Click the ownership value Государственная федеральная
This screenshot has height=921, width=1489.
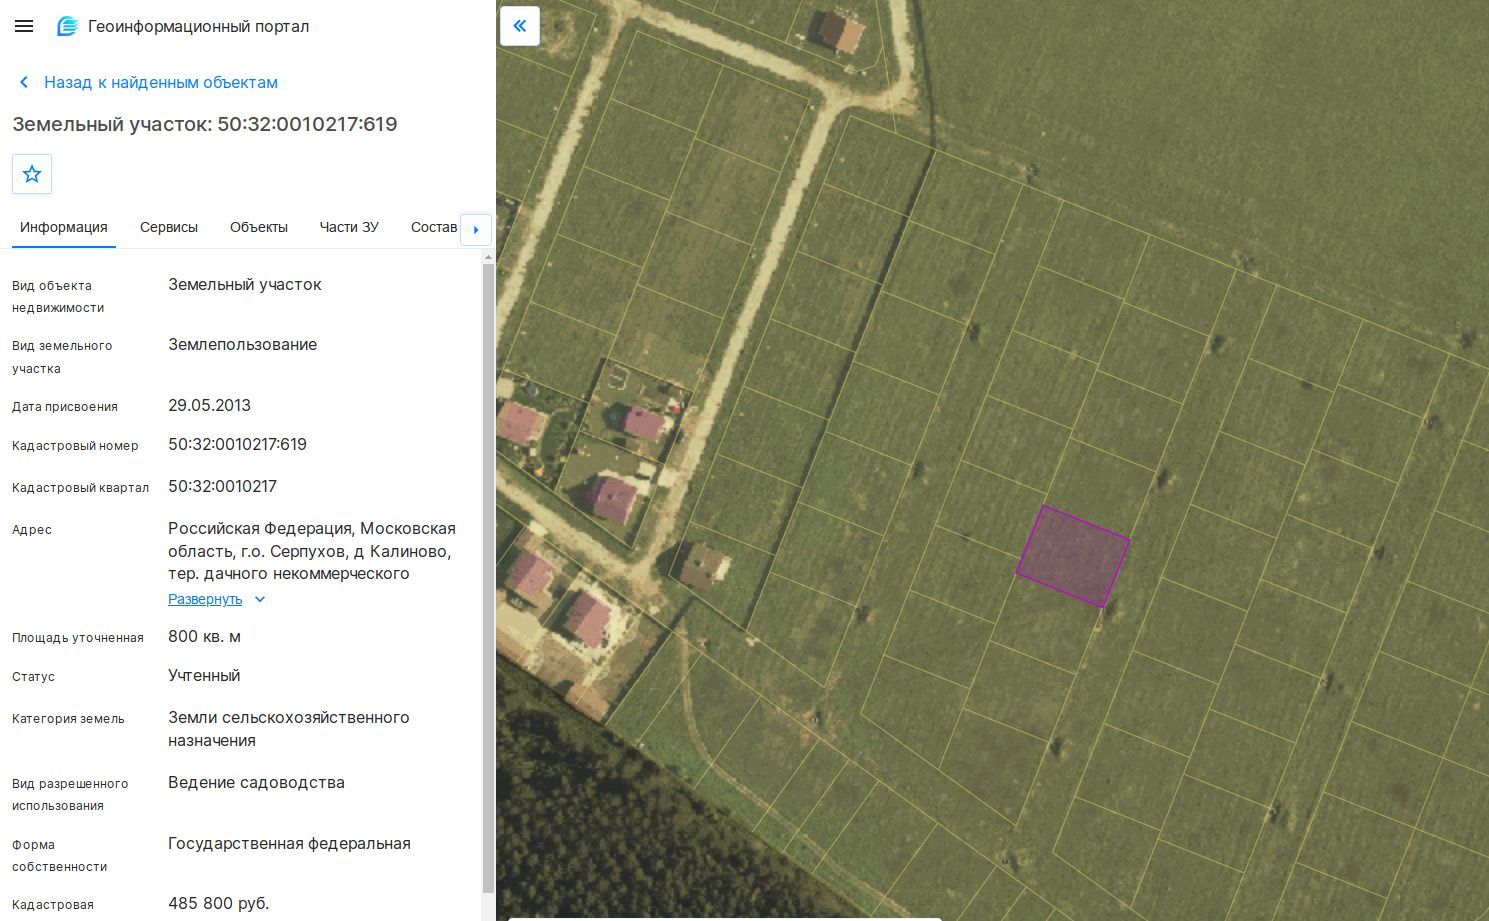289,843
